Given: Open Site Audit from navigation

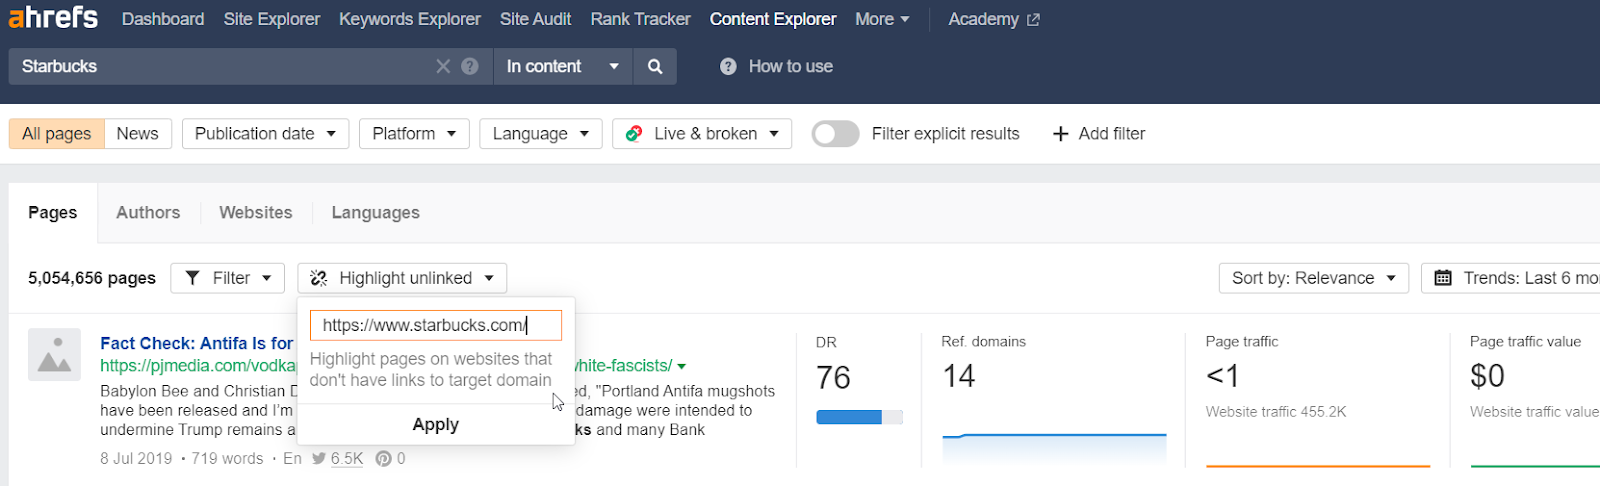Looking at the screenshot, I should [x=536, y=19].
